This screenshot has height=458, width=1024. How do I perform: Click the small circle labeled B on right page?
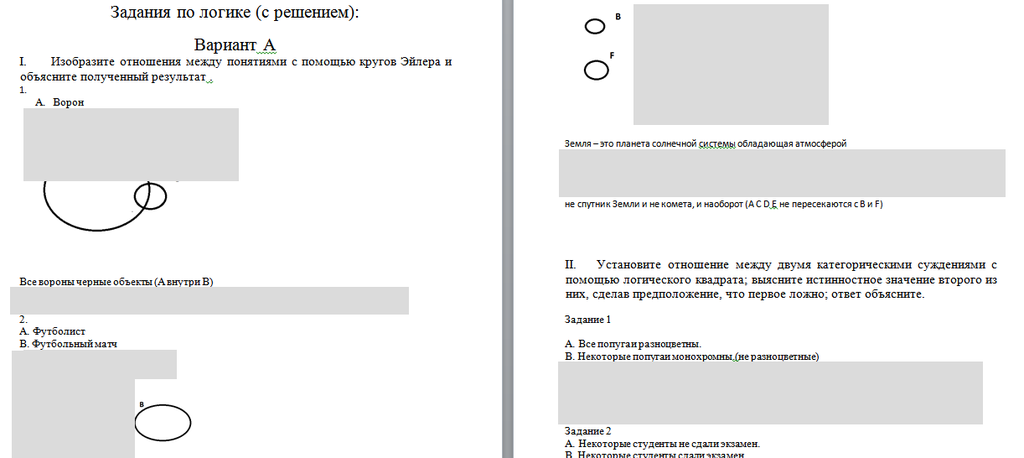(594, 26)
